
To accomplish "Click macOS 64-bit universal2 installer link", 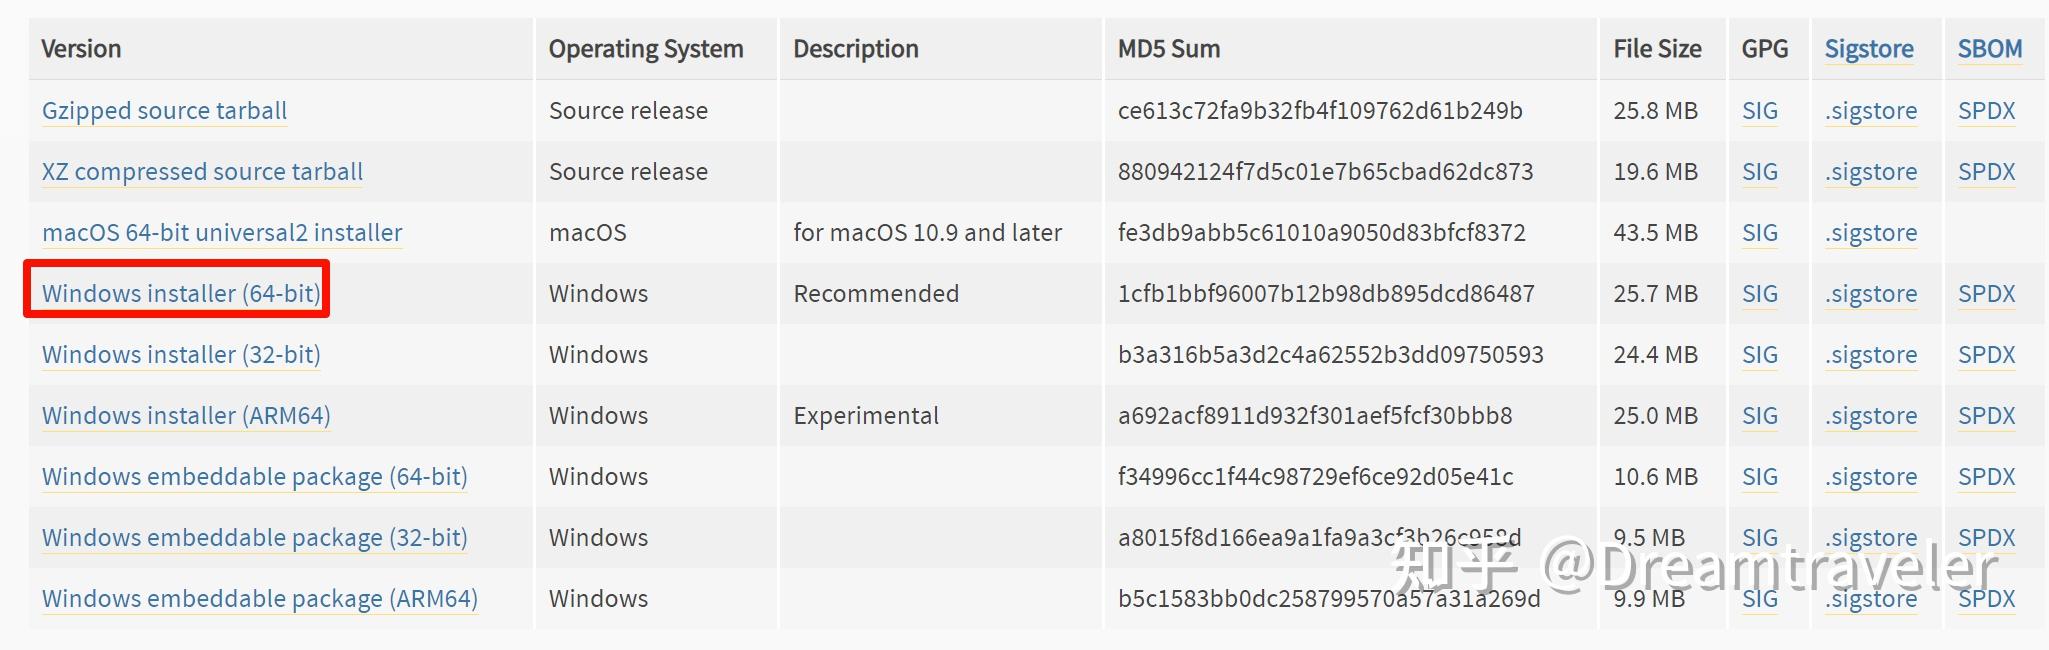I will [x=222, y=232].
